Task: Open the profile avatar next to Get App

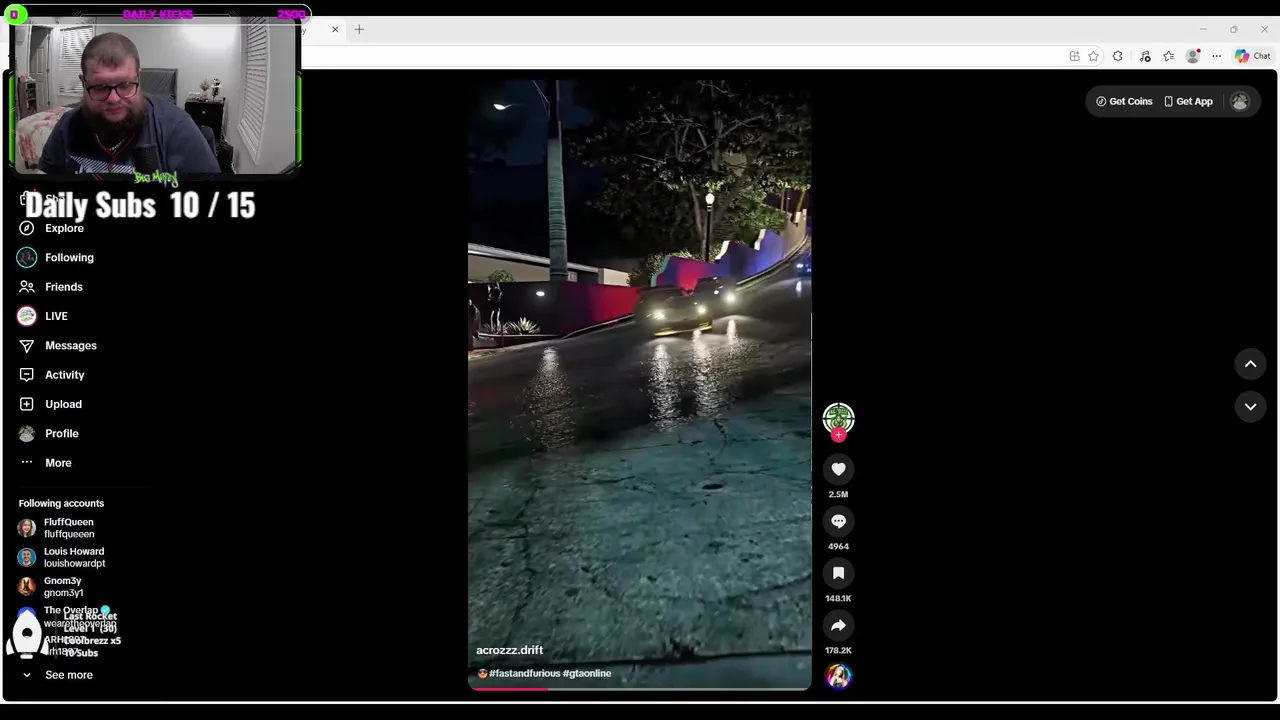Action: tap(1240, 101)
